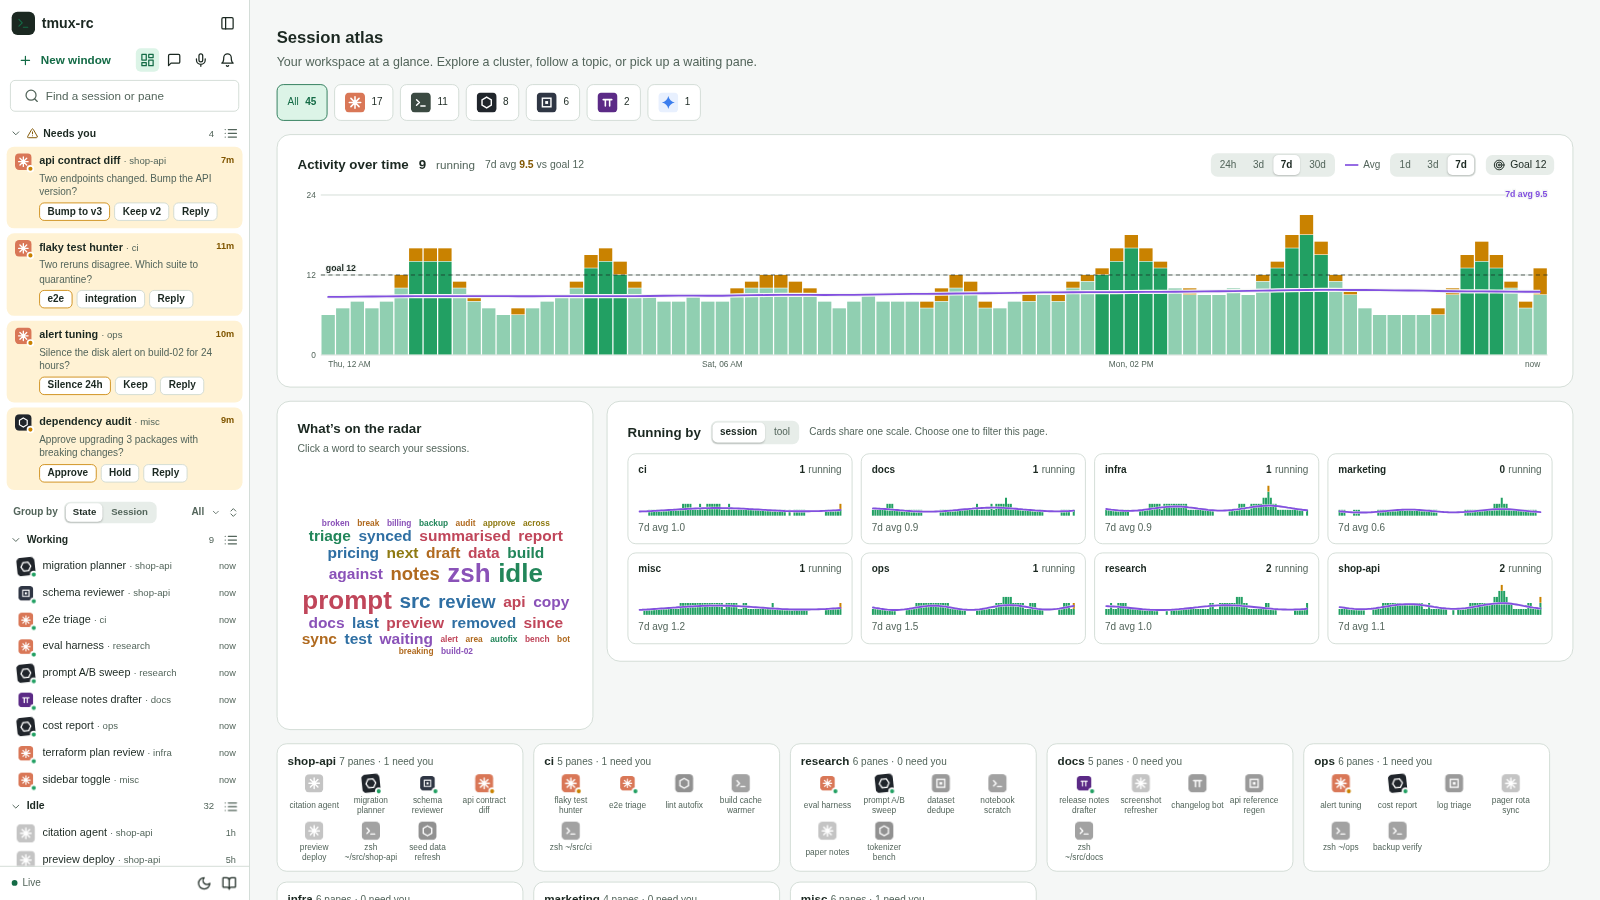Click the word 'idle' in radar
Screen dimensions: 1600x900
520,573
